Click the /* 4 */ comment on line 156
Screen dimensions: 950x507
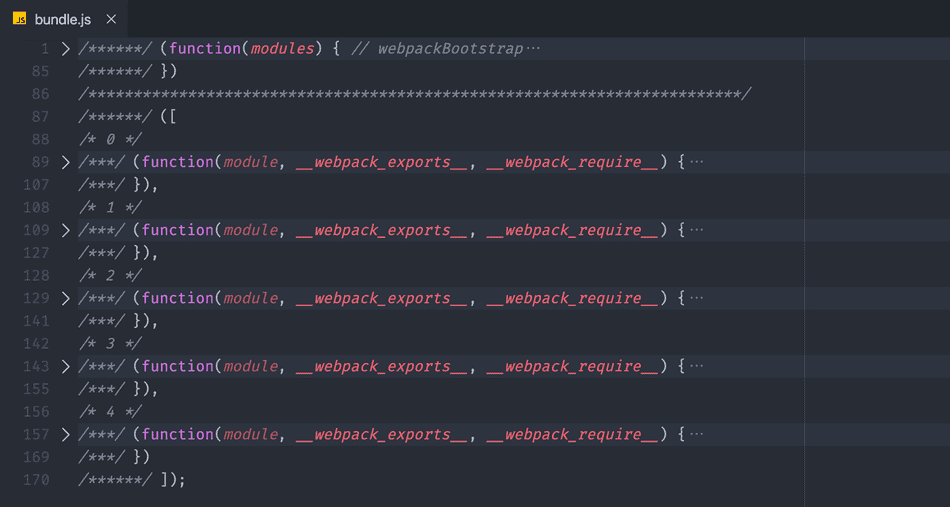tap(110, 411)
